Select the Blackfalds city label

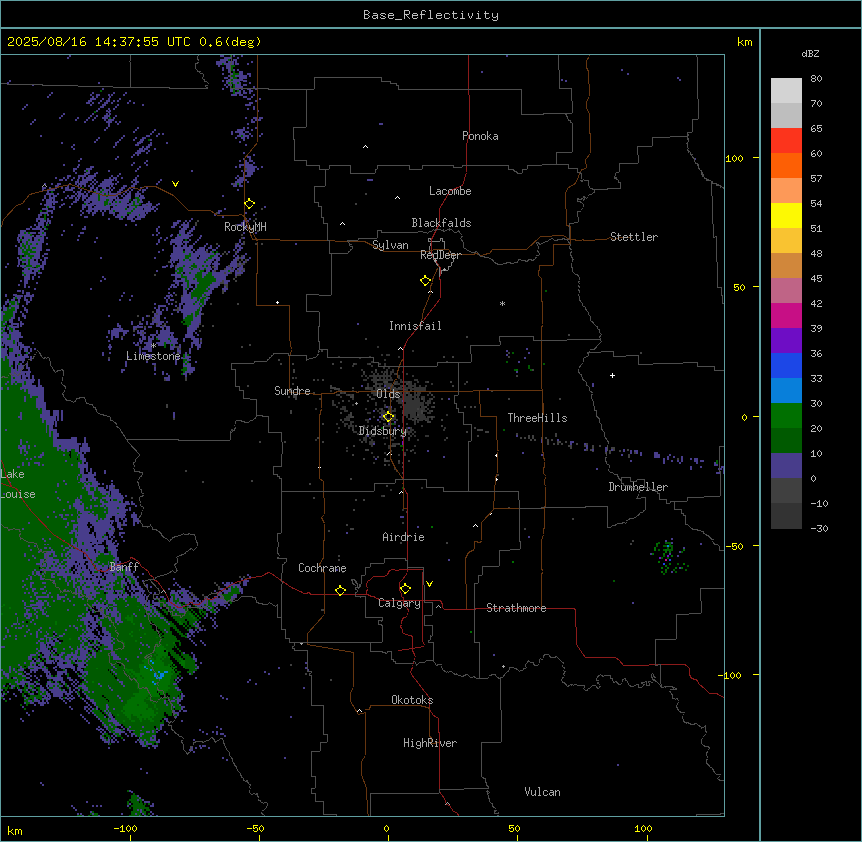(x=441, y=223)
